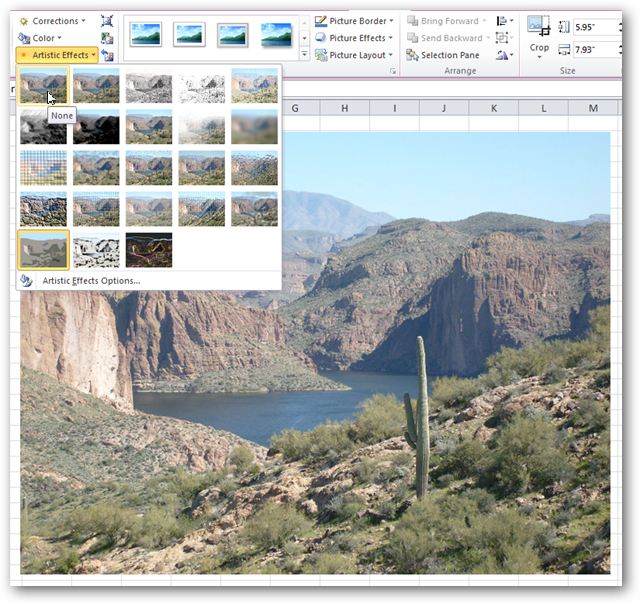Apply the Texturizer effect thumbnail

(x=96, y=209)
